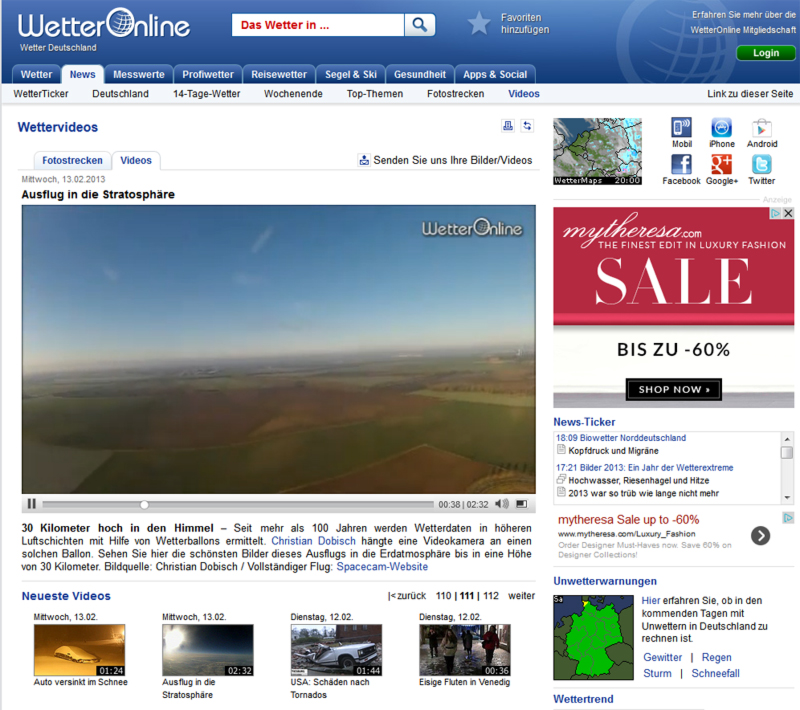
Task: Open the Deutschland submenu
Action: point(120,94)
